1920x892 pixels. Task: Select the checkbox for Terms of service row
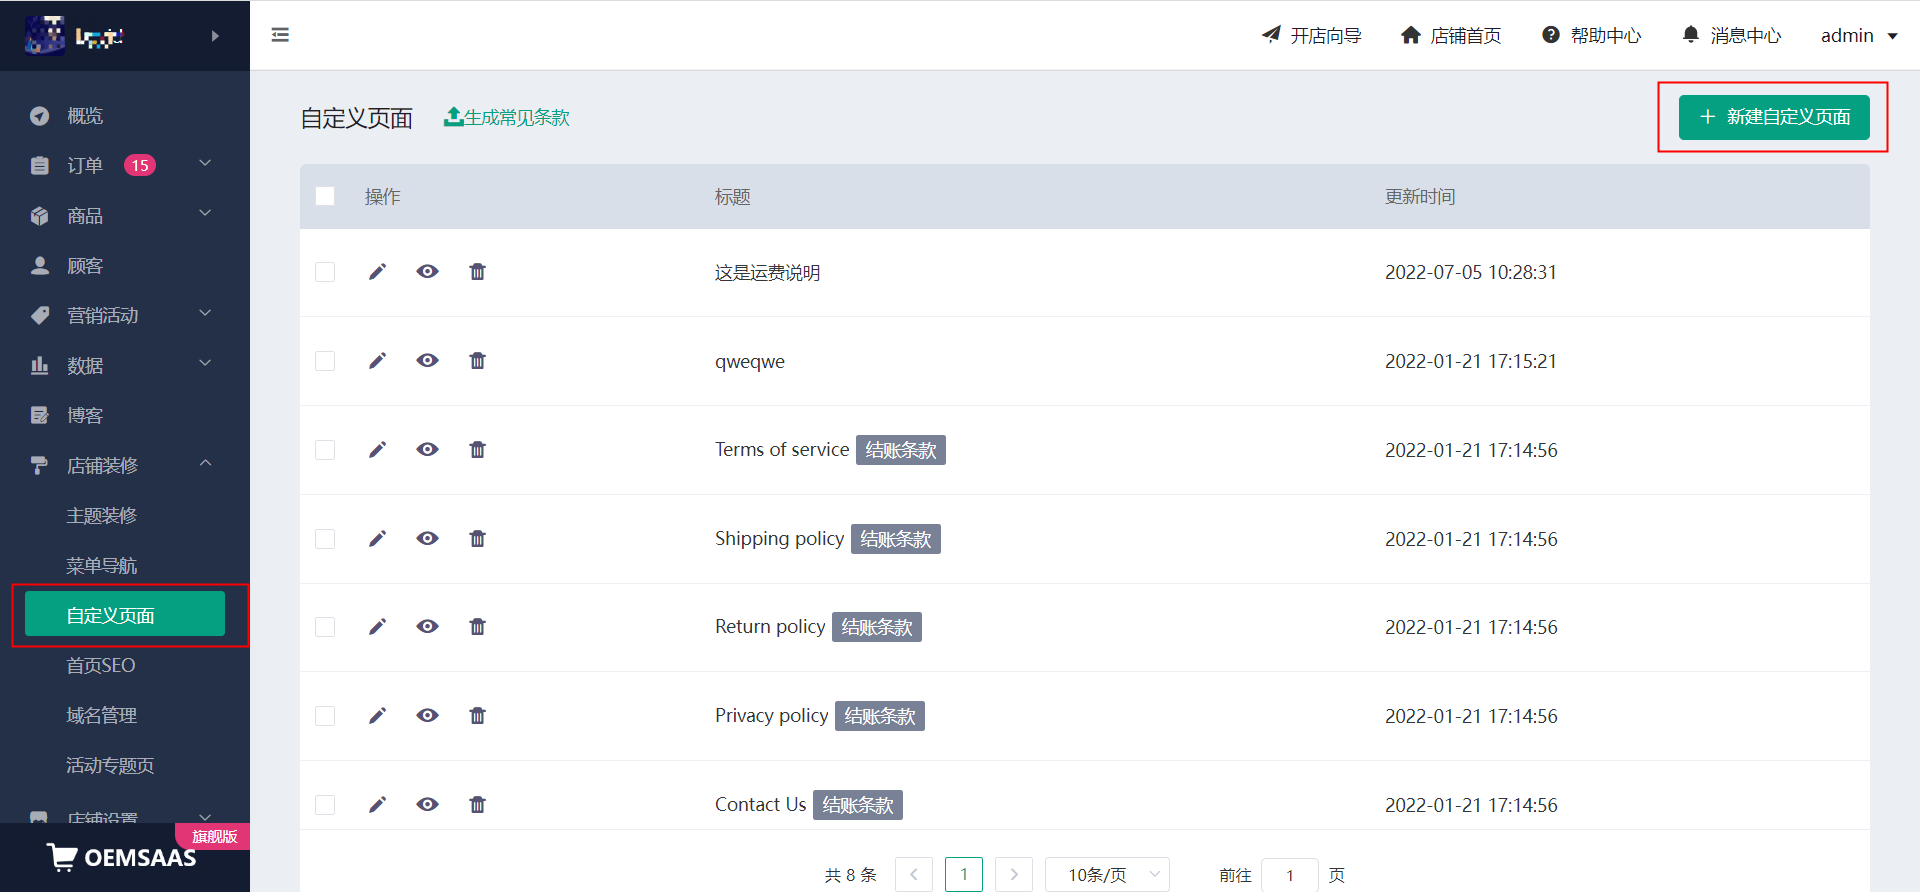[325, 450]
